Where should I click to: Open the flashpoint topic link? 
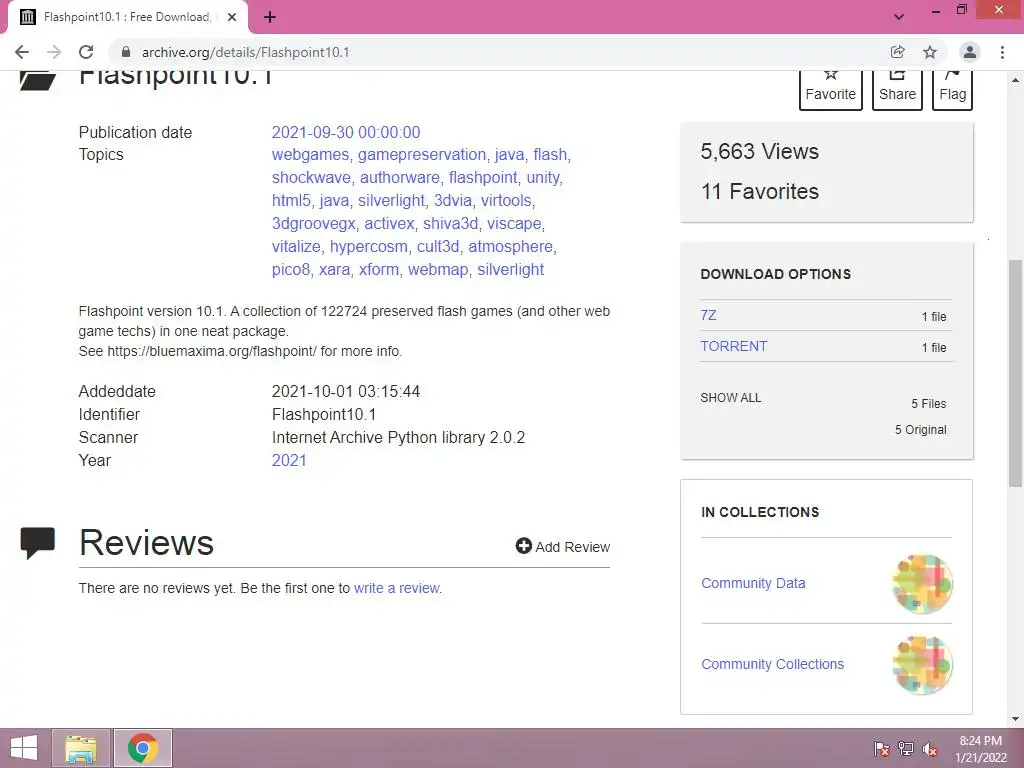483,178
